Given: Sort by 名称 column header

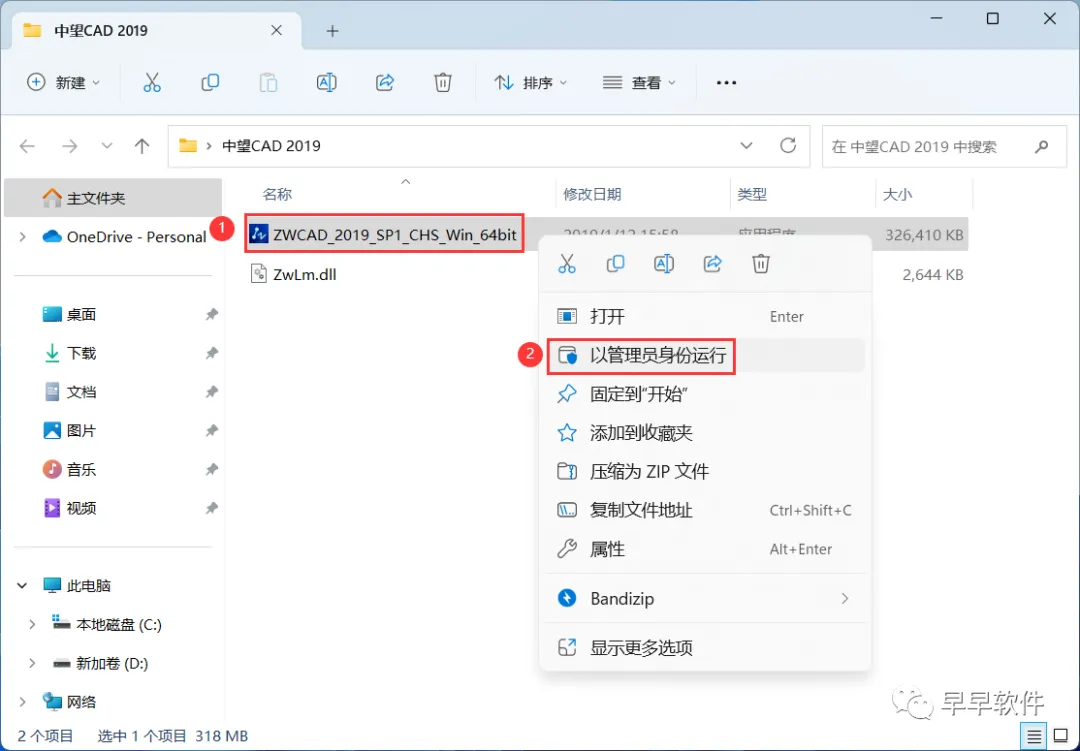Looking at the screenshot, I should (x=278, y=195).
